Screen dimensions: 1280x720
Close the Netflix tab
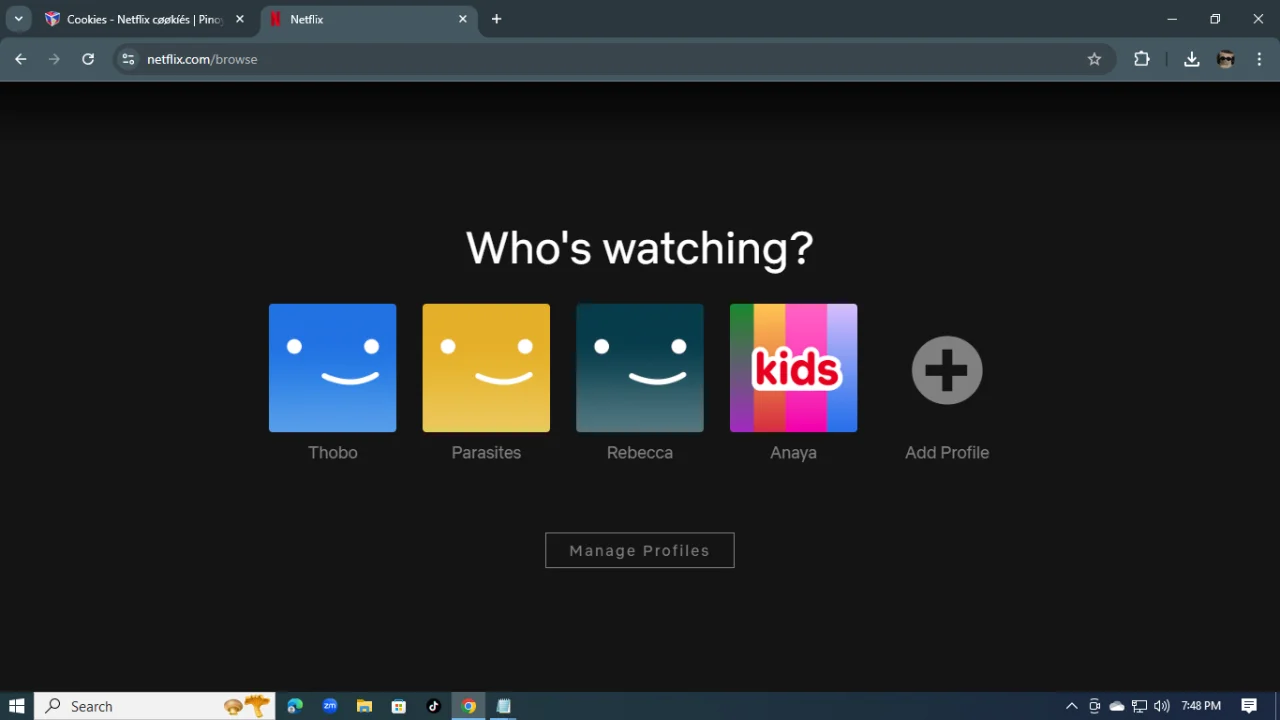click(463, 19)
